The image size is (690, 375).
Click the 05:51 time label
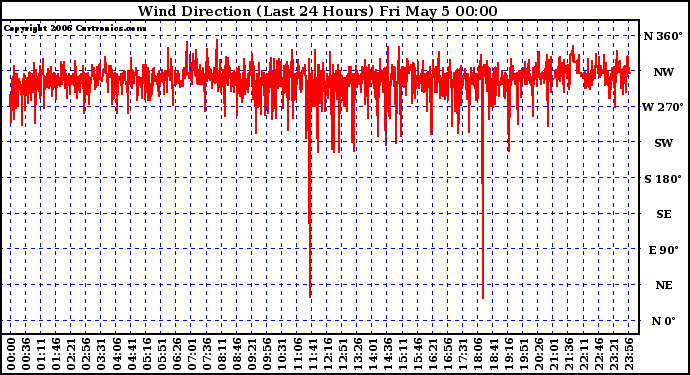161,354
